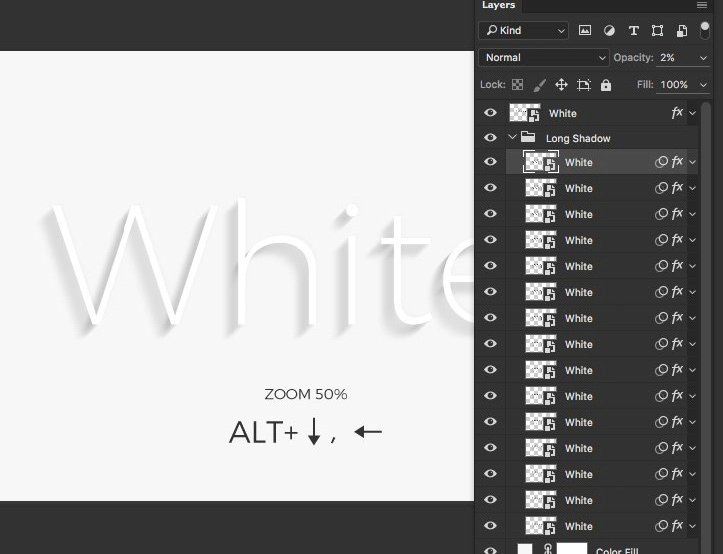The image size is (723, 554).
Task: Collapse the Long Shadow group folder
Action: tap(512, 138)
